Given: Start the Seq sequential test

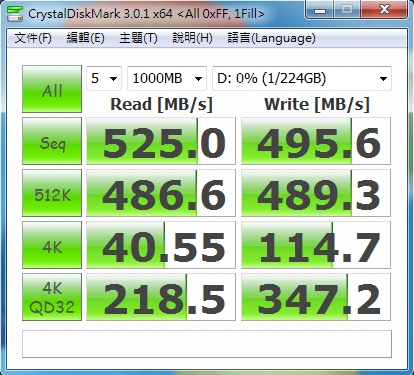Looking at the screenshot, I should (52, 141).
